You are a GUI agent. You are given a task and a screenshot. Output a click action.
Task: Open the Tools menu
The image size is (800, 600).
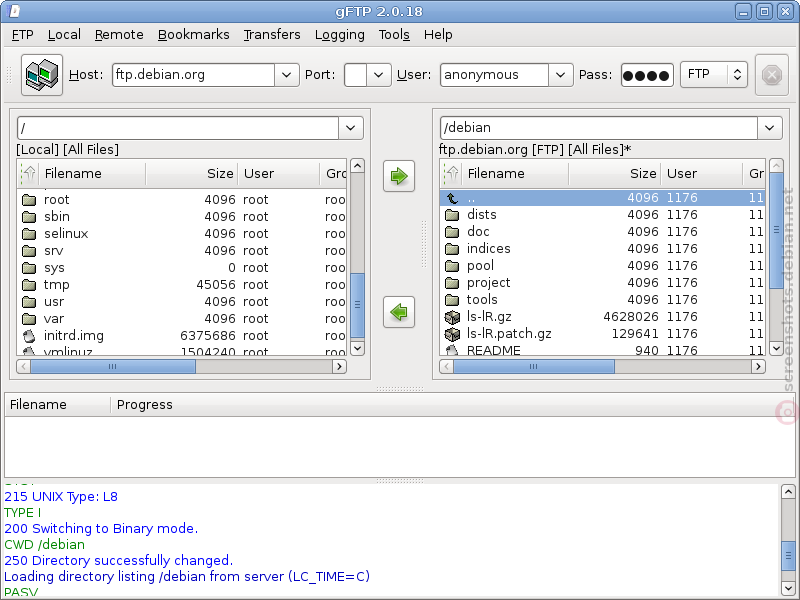pos(394,35)
